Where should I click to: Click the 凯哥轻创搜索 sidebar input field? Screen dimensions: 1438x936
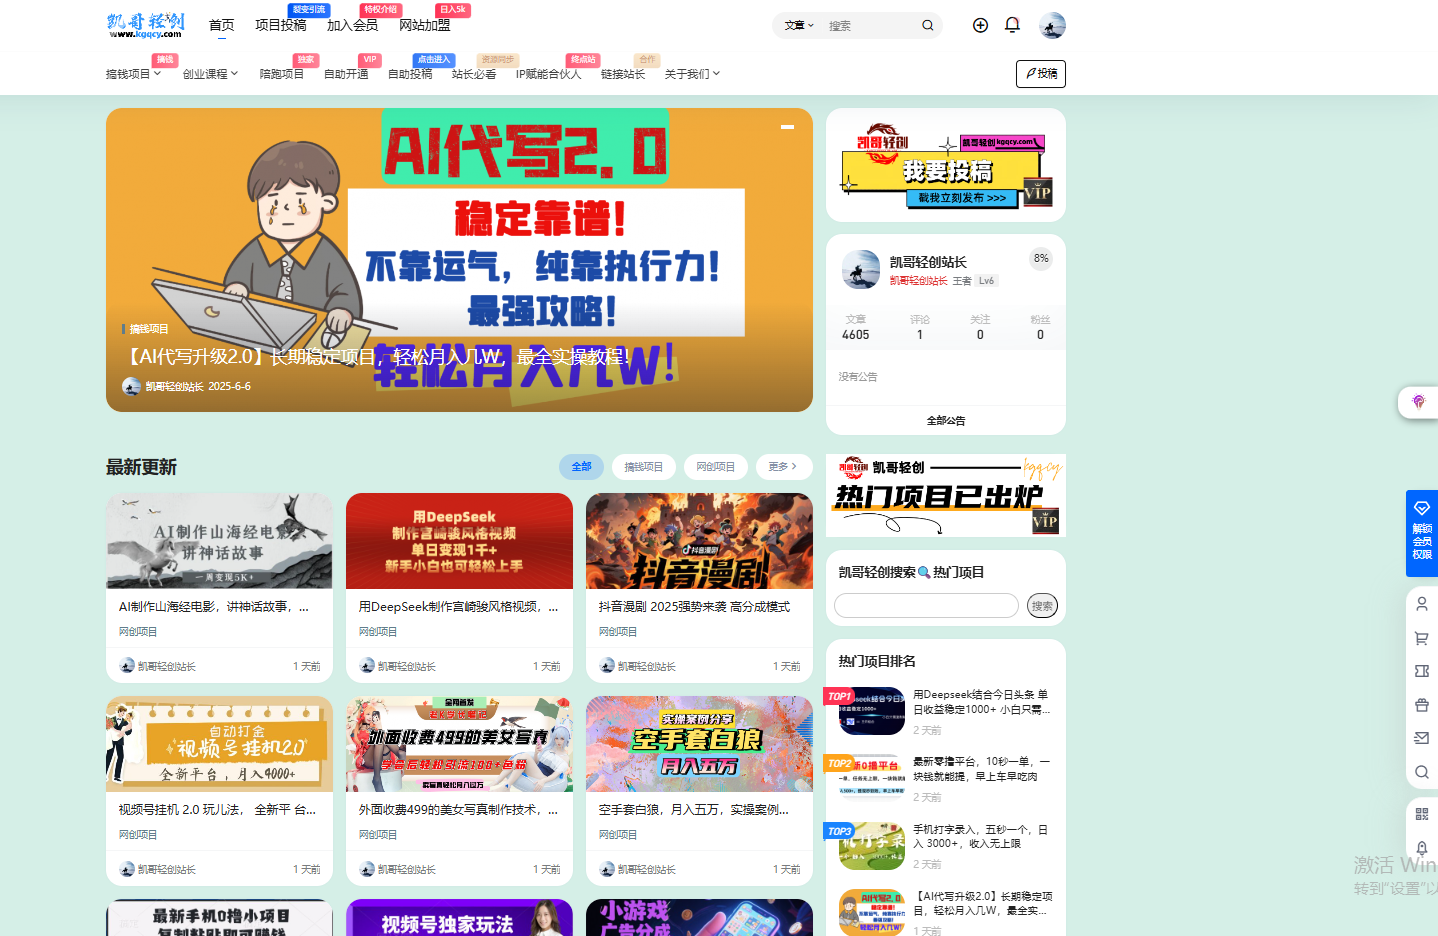(926, 606)
